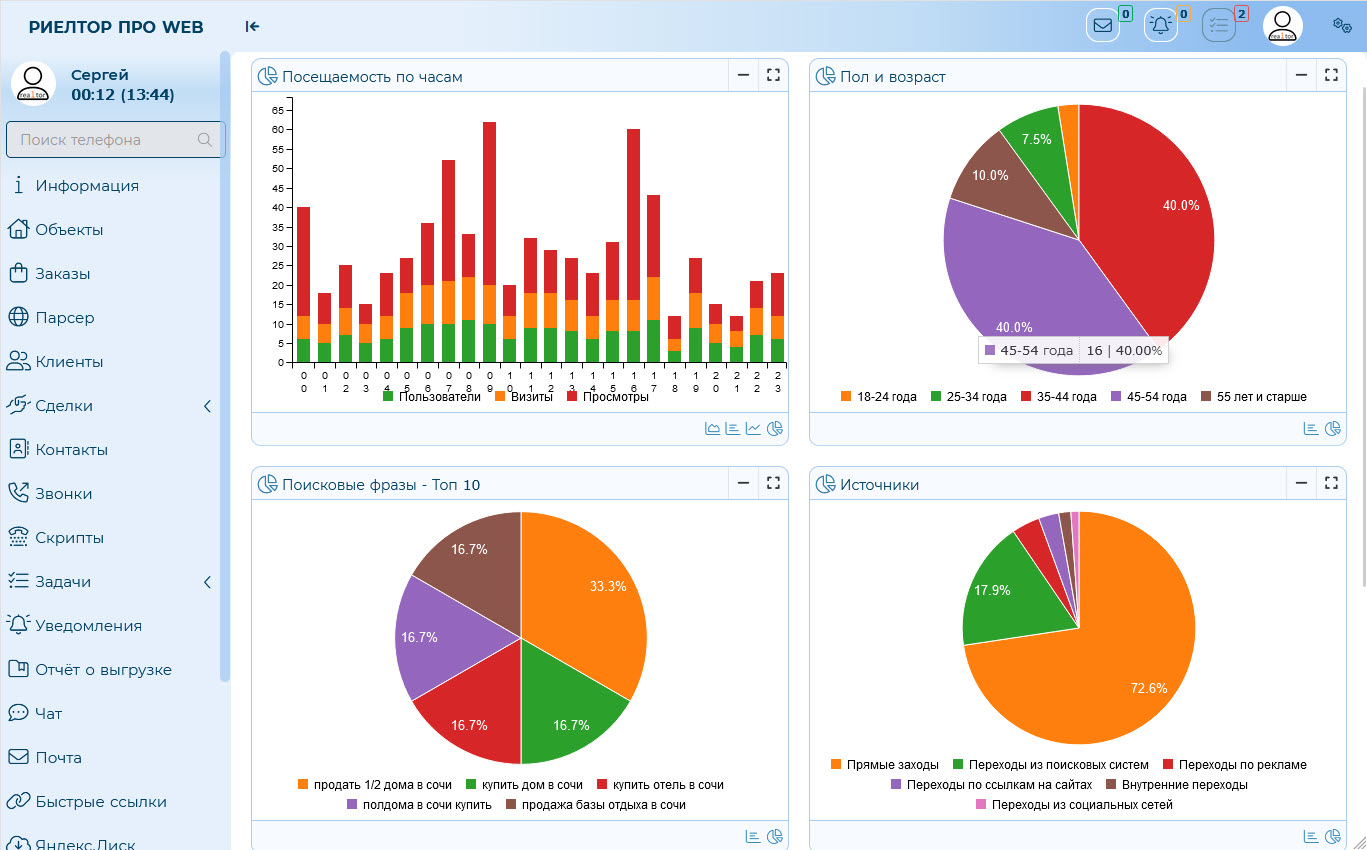1367x850 pixels.
Task: Open the mail envelope icon in header
Action: coord(1103,26)
